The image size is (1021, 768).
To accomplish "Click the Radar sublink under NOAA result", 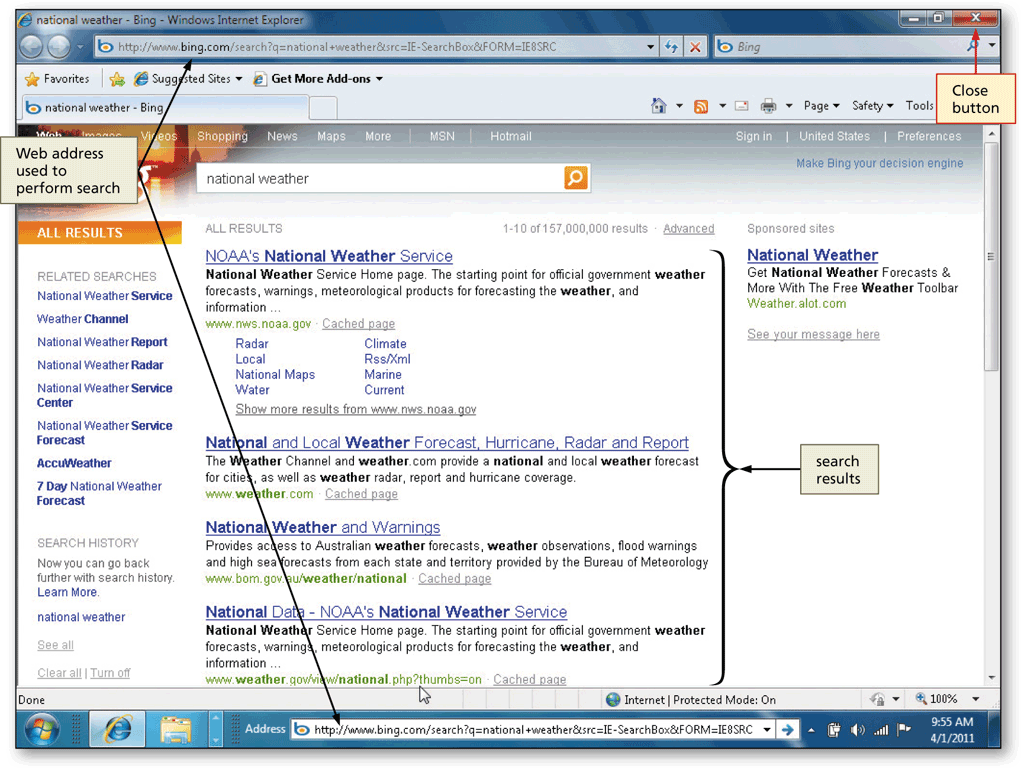I will pyautogui.click(x=252, y=343).
